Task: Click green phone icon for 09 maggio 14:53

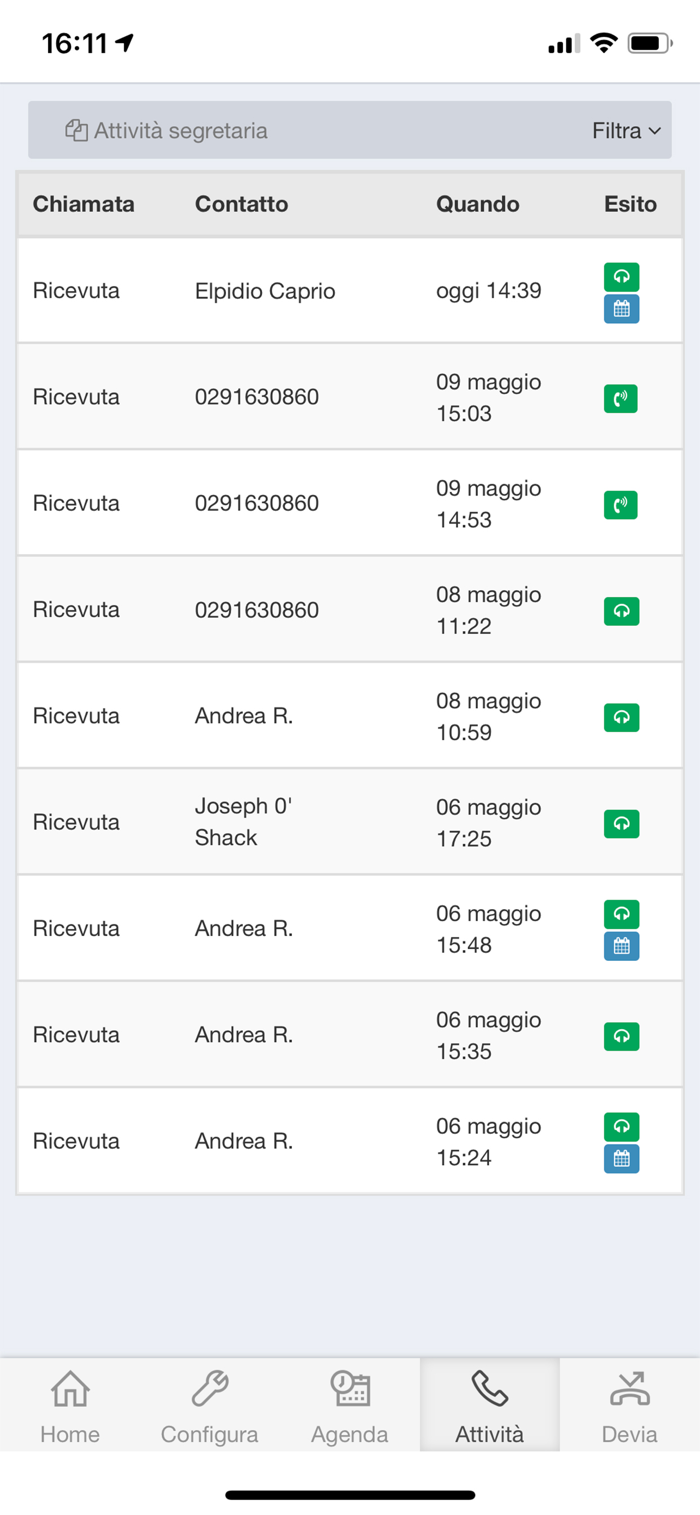Action: pyautogui.click(x=621, y=504)
